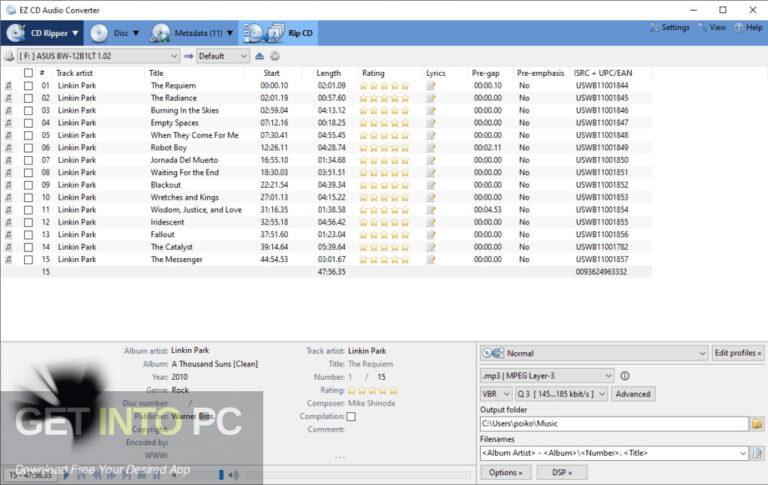The height and width of the screenshot is (485, 768).
Task: Start ripping with Rip CD button
Action: pyautogui.click(x=278, y=33)
